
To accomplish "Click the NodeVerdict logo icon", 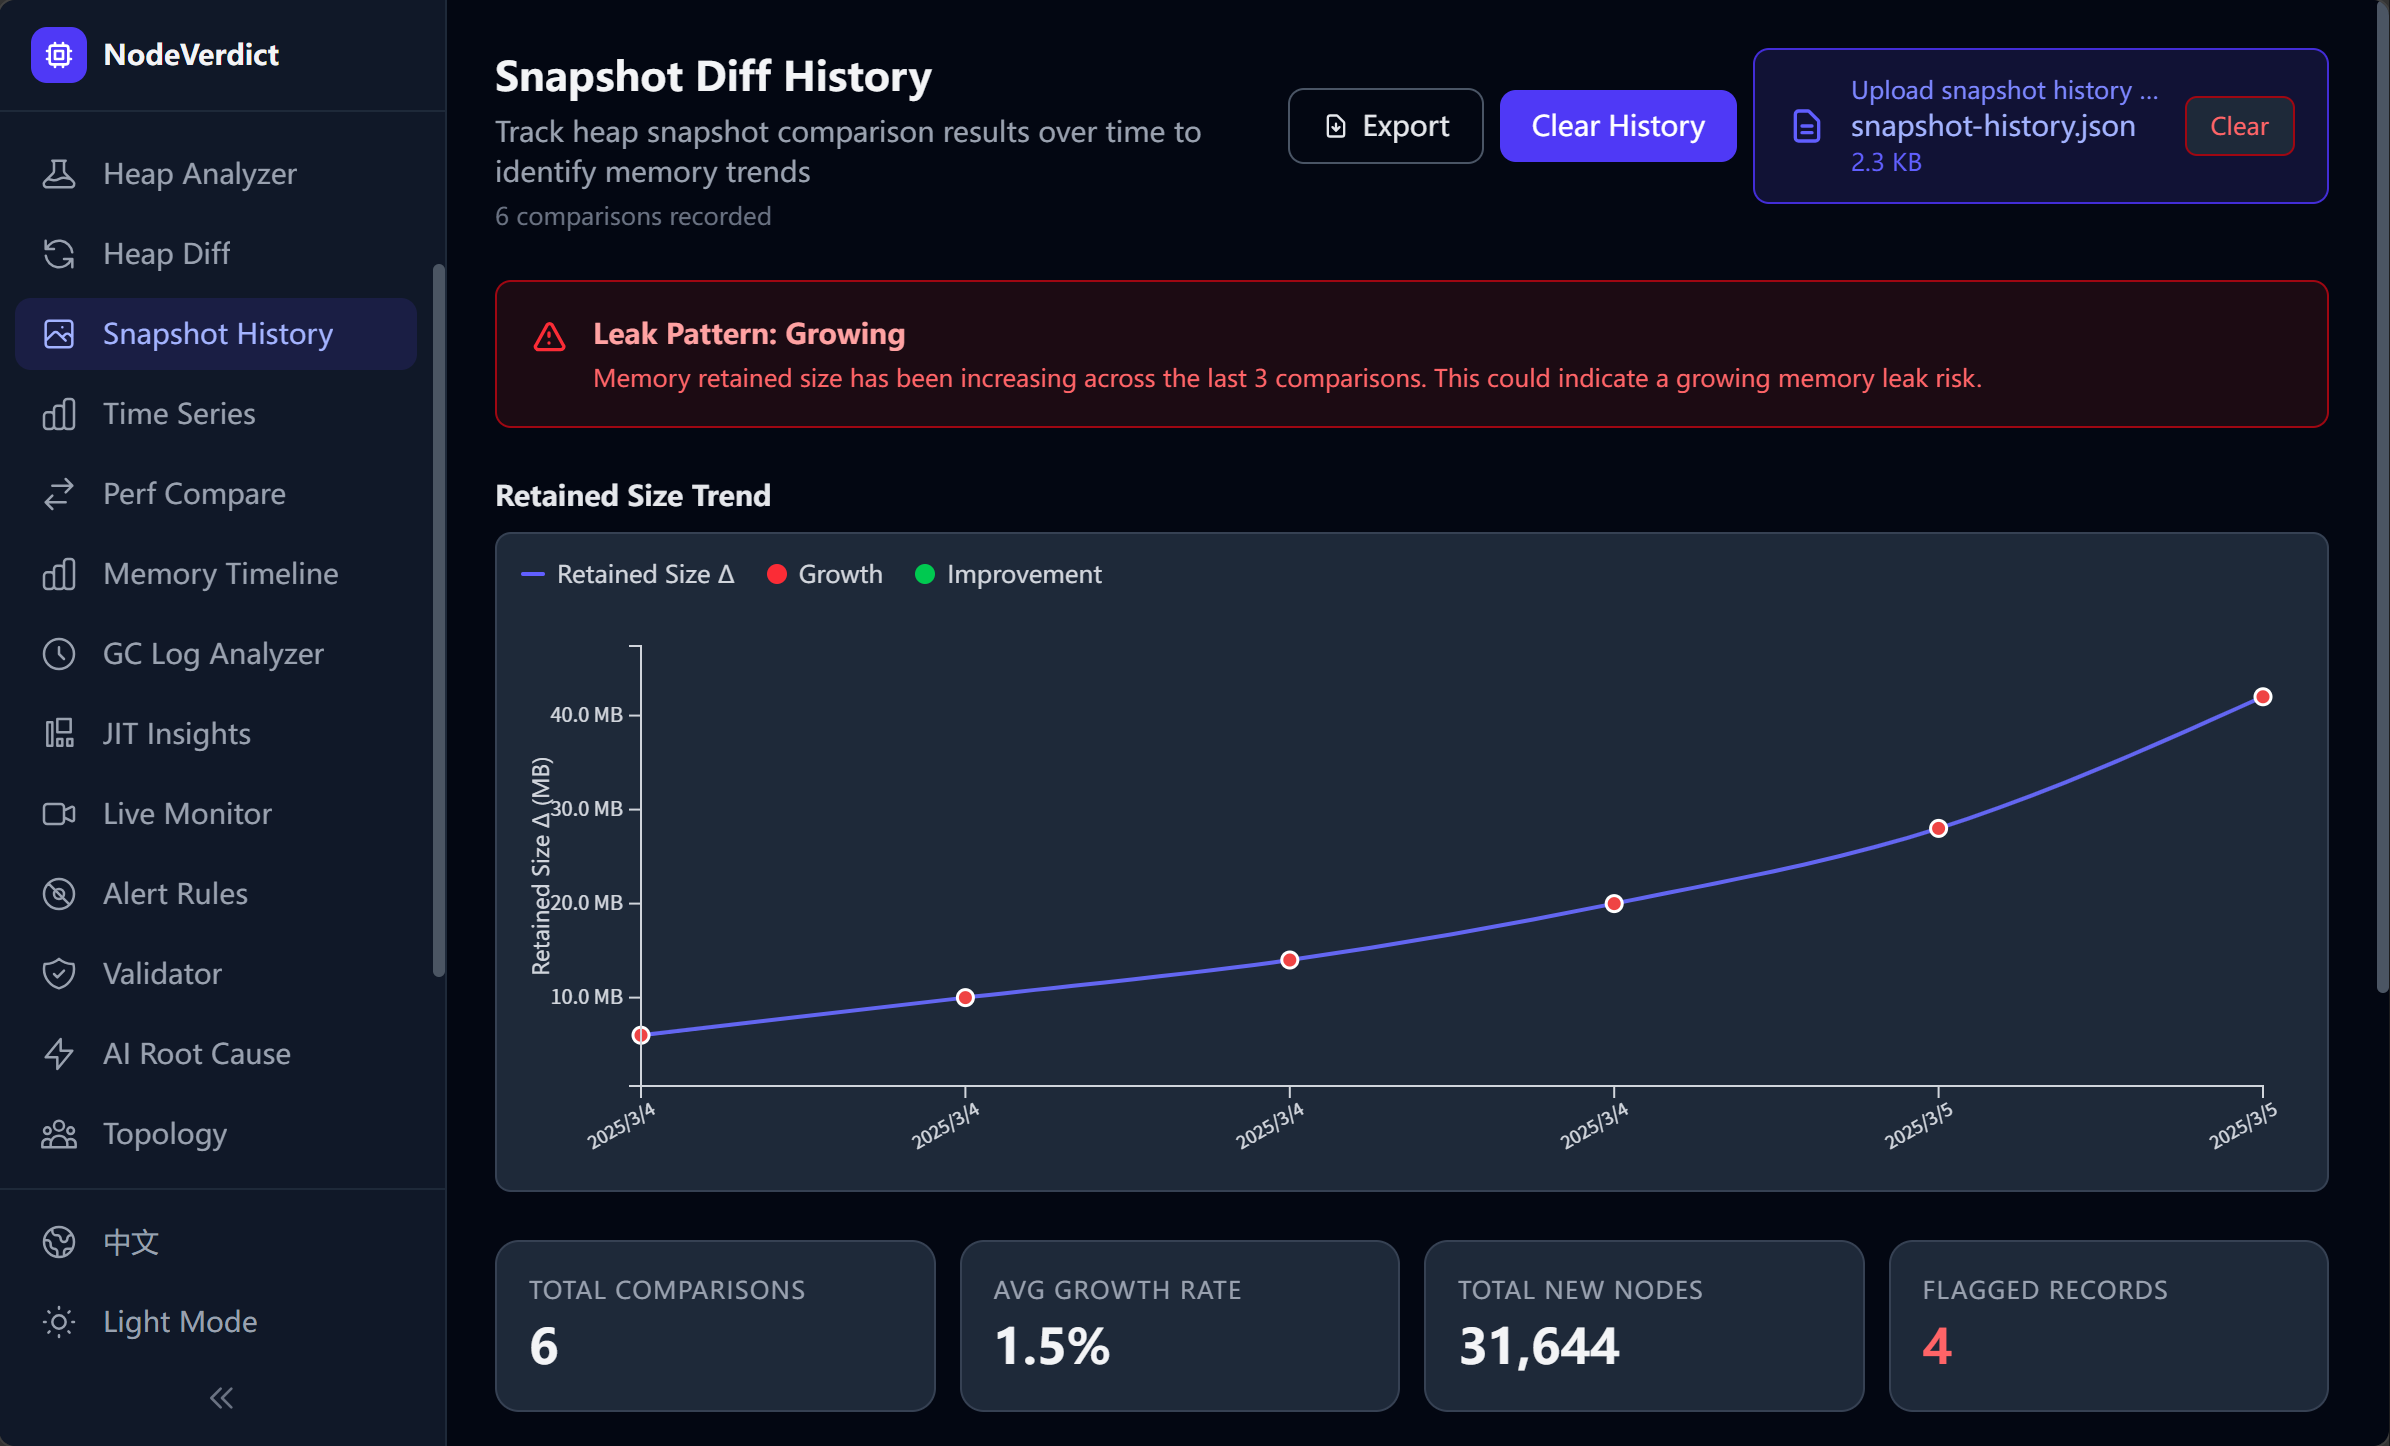I will [x=59, y=55].
